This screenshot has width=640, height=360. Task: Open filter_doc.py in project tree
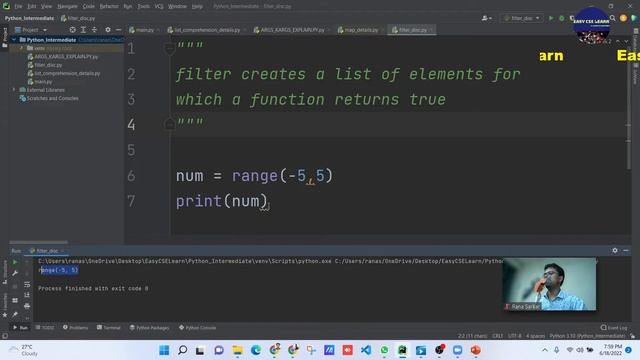48,65
